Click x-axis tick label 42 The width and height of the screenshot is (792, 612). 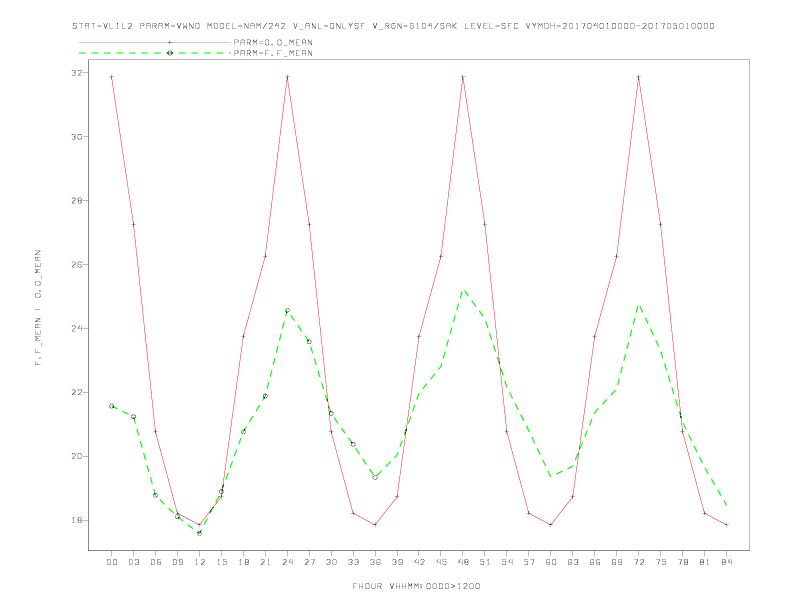(419, 562)
